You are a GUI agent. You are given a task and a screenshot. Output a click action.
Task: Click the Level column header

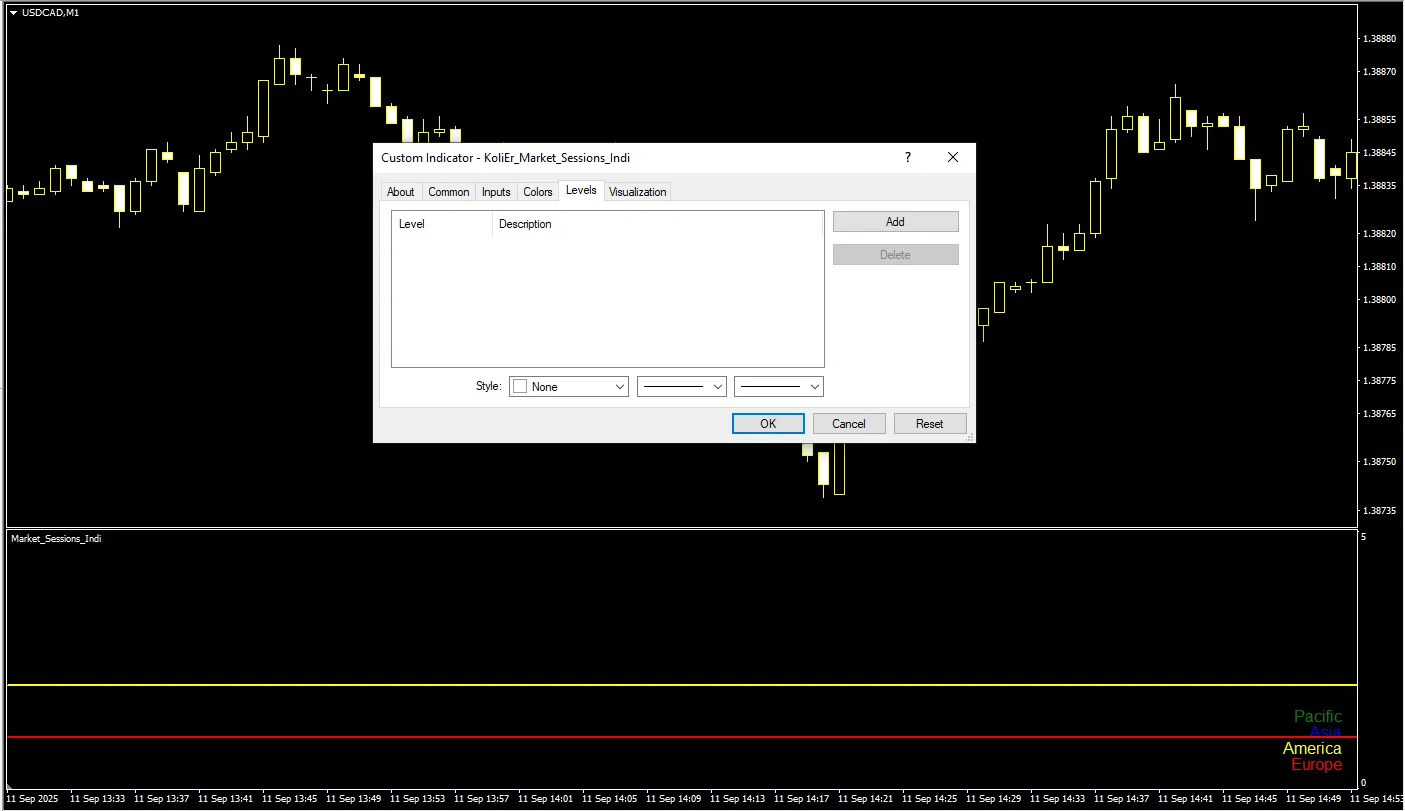pos(442,224)
